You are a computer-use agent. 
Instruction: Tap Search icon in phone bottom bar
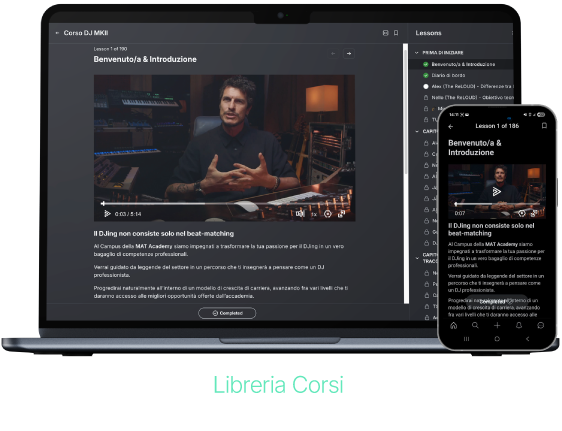coord(475,326)
